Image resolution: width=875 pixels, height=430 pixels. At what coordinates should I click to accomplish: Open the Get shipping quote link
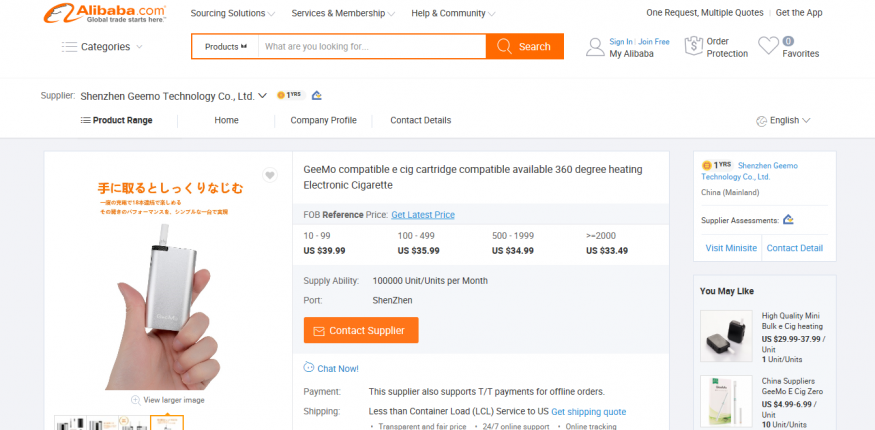tap(588, 412)
